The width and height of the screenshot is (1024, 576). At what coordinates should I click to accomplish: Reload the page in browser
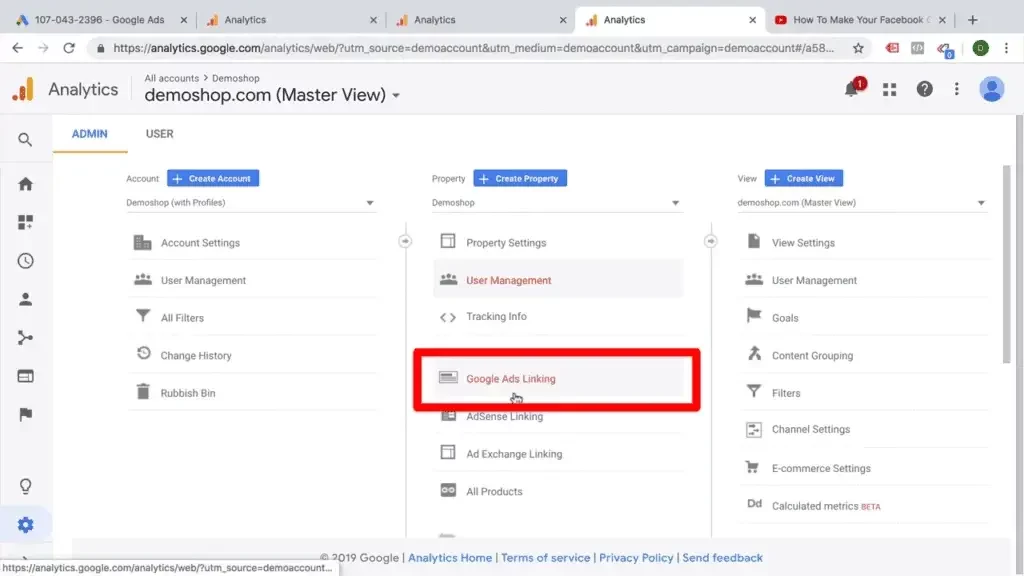(69, 48)
